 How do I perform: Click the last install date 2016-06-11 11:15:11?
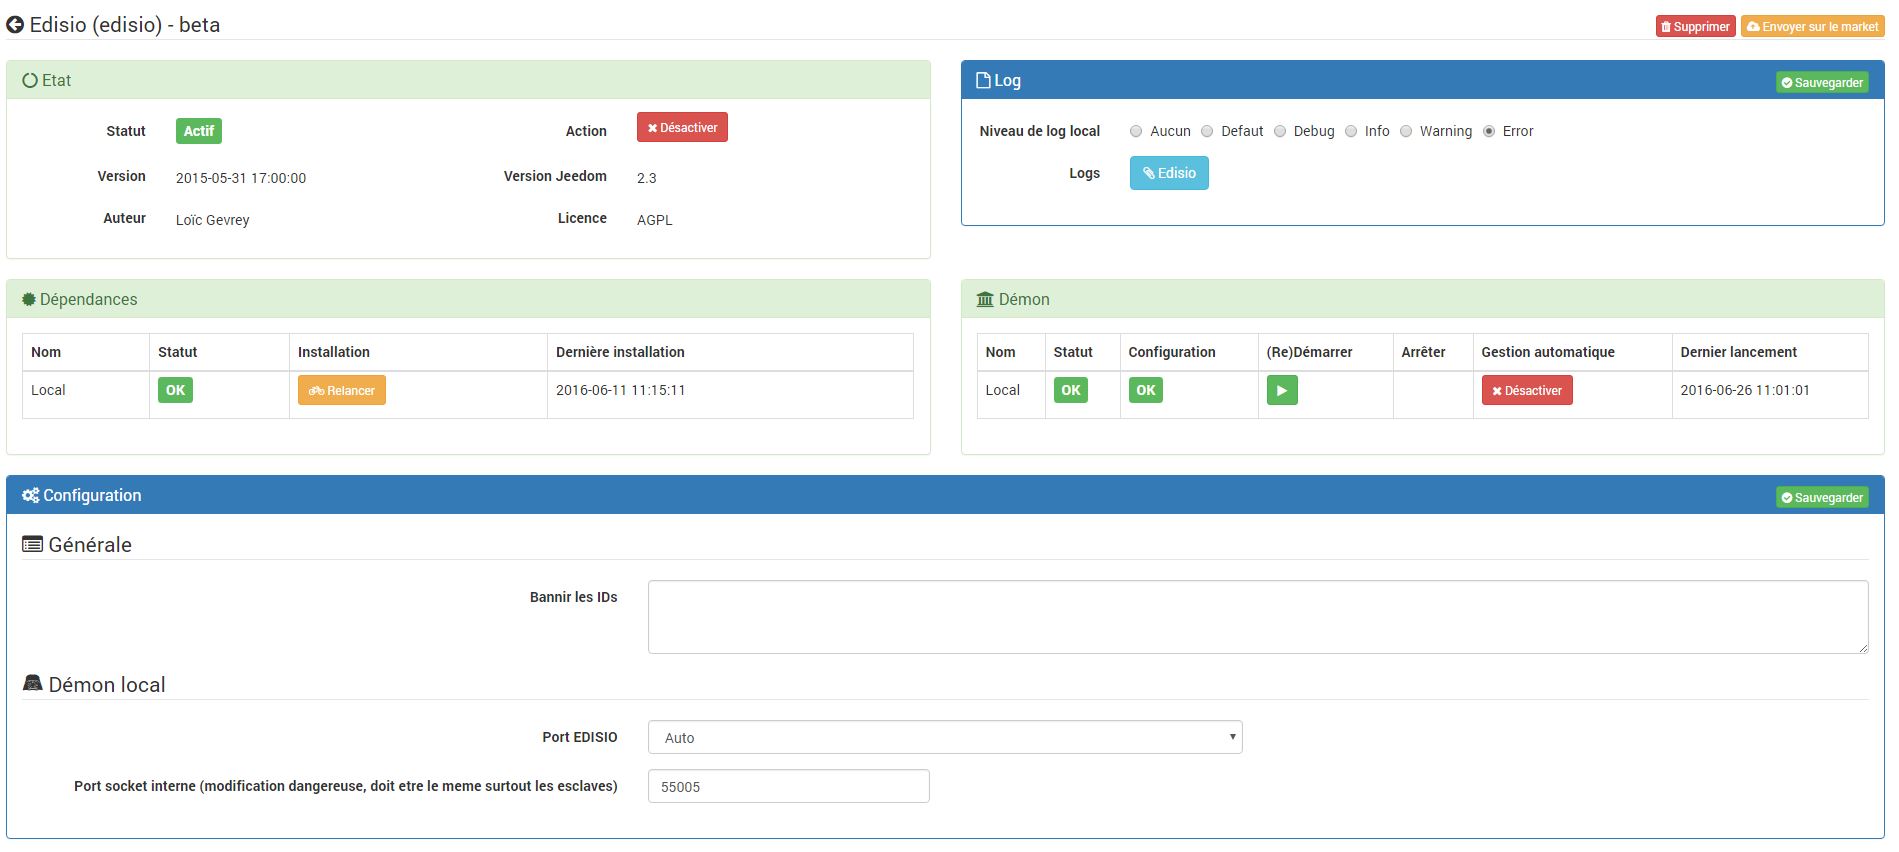[621, 390]
